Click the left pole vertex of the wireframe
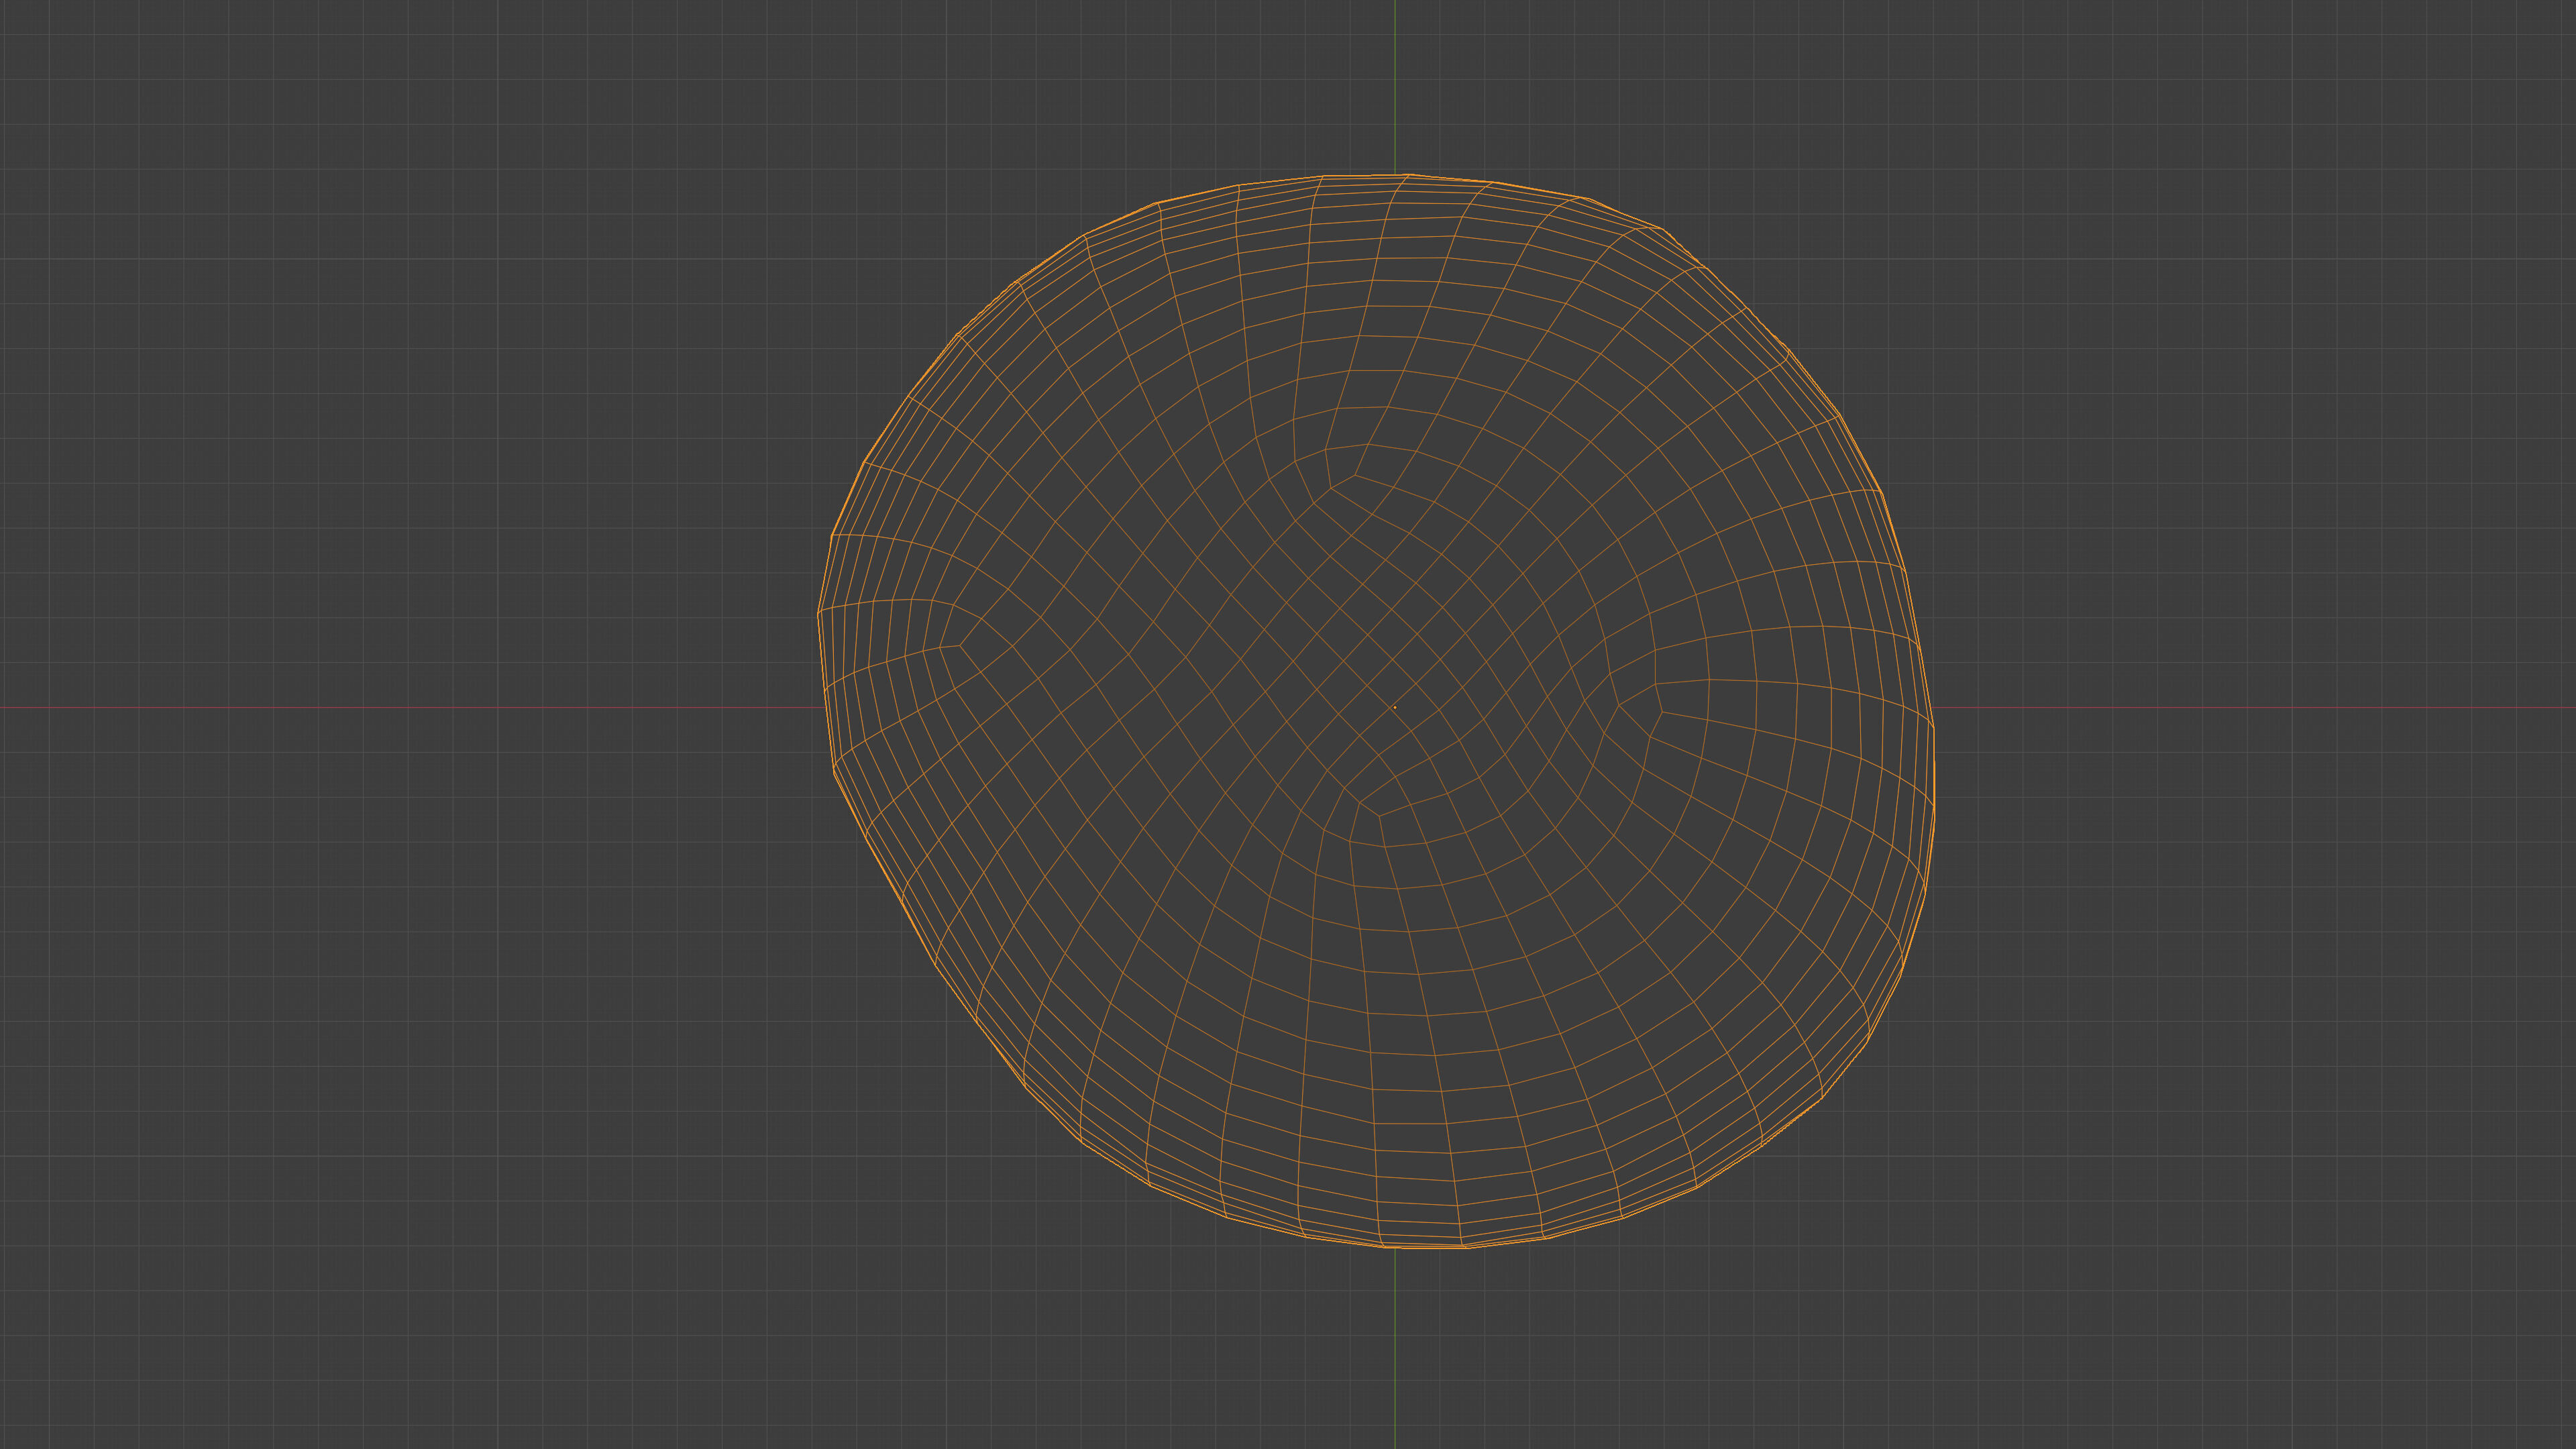Viewport: 2576px width, 1449px height. click(x=960, y=645)
